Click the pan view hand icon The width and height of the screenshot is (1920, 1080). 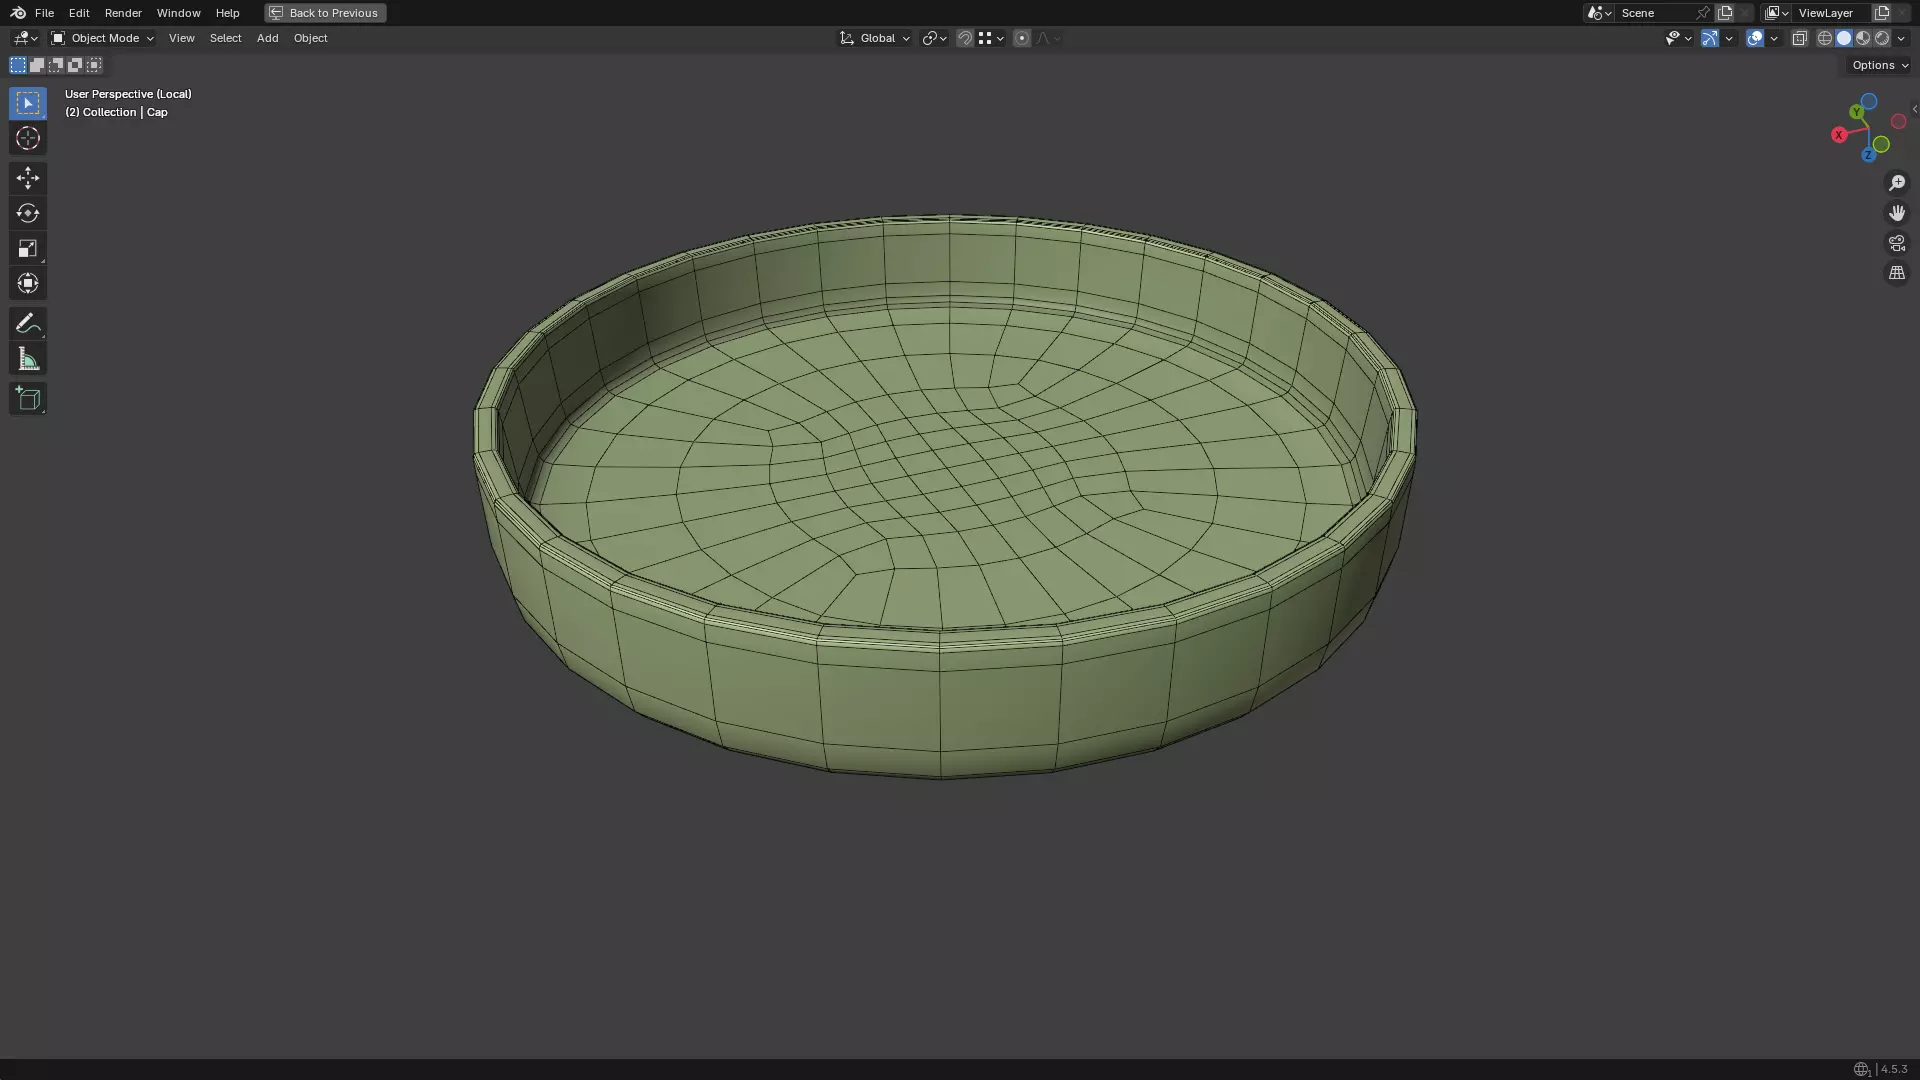(1896, 213)
